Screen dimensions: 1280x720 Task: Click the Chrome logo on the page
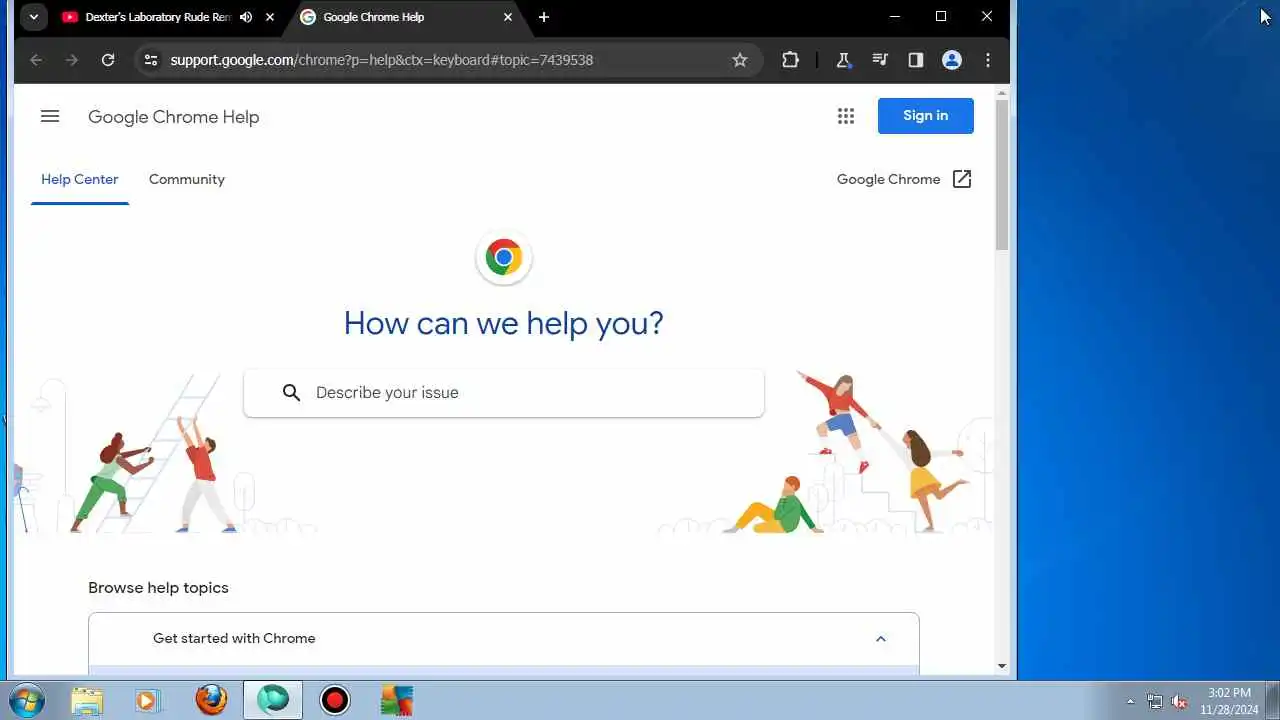(504, 258)
